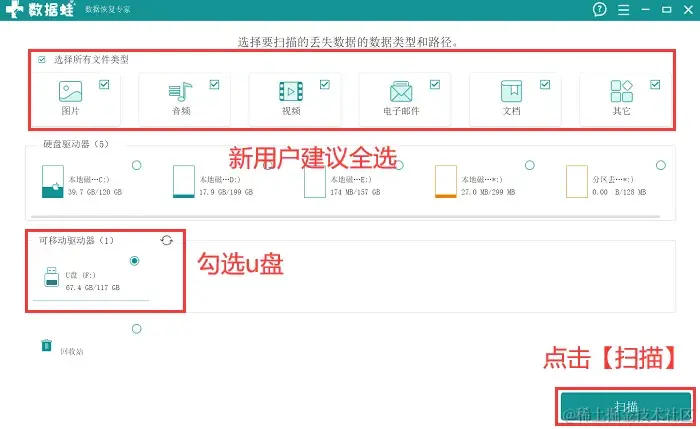This screenshot has width=700, height=429.
Task: Open the hamburger menu in title bar
Action: [x=624, y=9]
